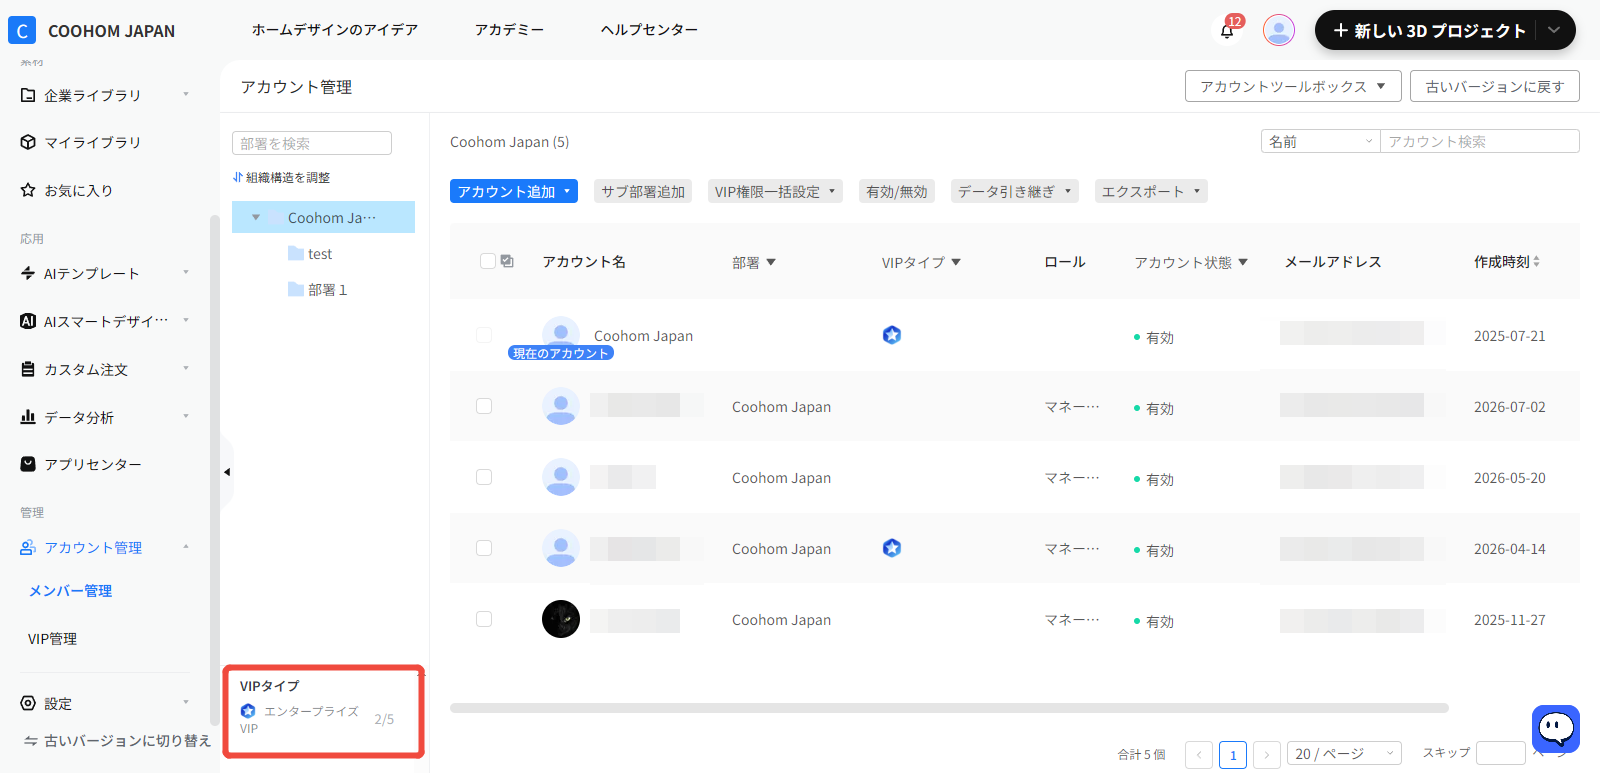Open the データ引き継ぎ dropdown
Image resolution: width=1600 pixels, height=773 pixels.
(x=1014, y=191)
